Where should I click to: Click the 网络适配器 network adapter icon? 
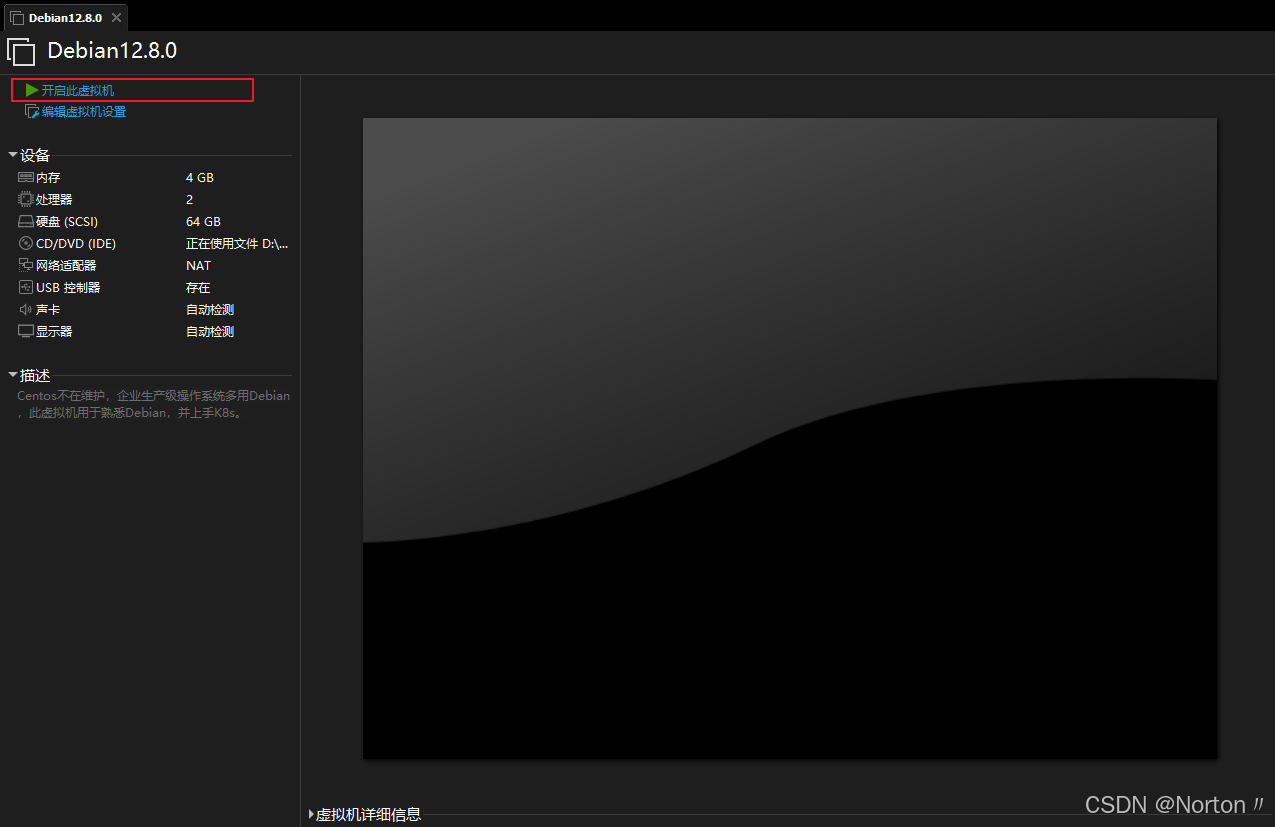[26, 265]
